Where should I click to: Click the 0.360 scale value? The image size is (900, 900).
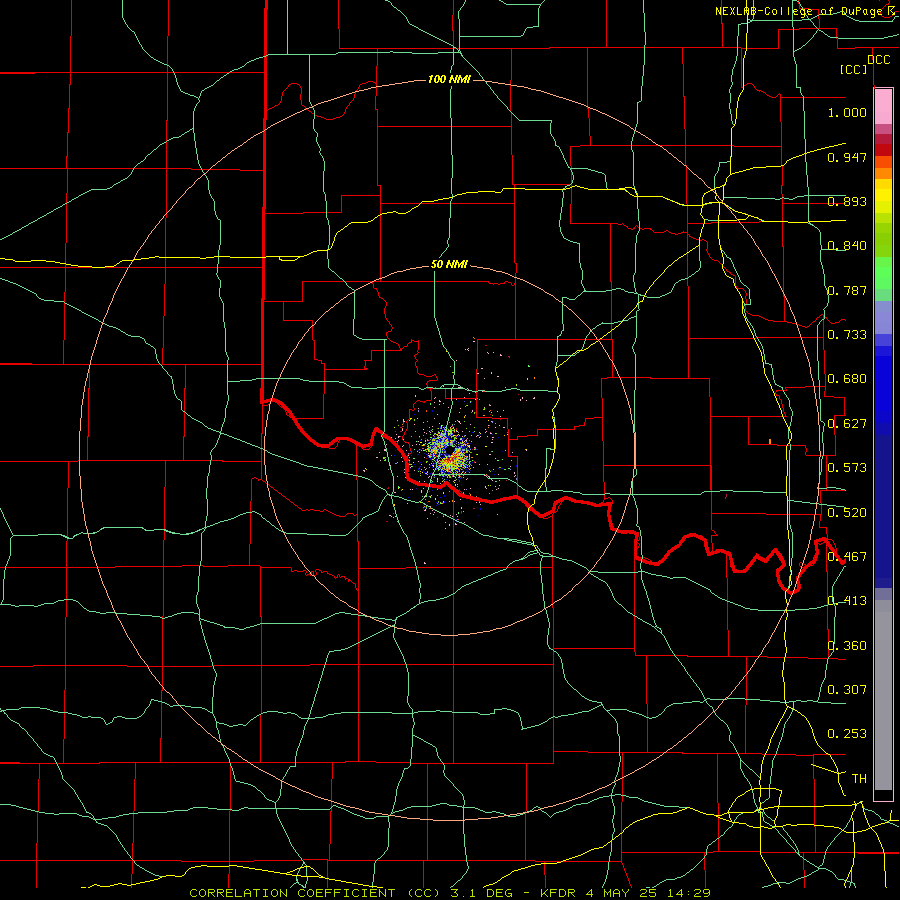(847, 646)
